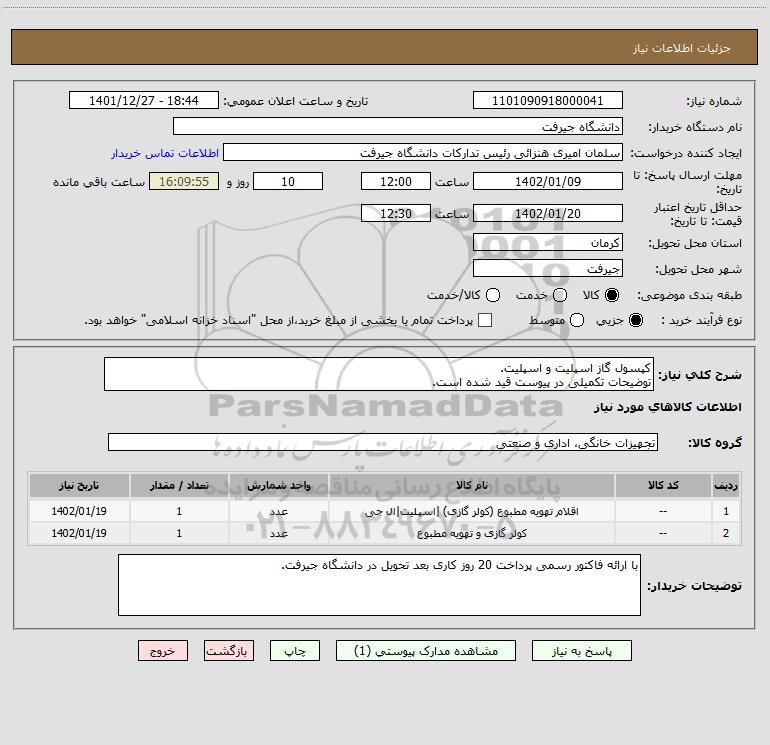Open مشاهده مدارک پیوستی (1) button
Viewport: 770px width, 745px height.
[426, 651]
